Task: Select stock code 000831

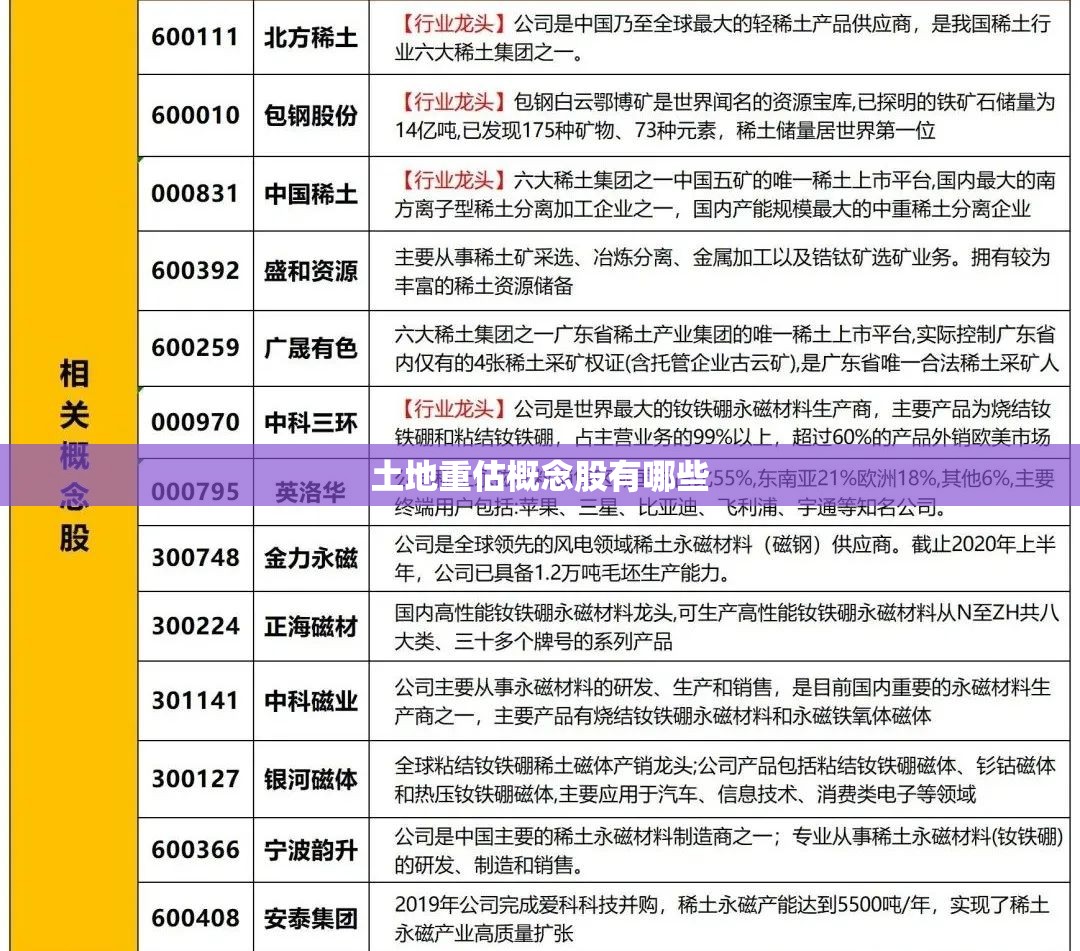Action: click(x=195, y=194)
